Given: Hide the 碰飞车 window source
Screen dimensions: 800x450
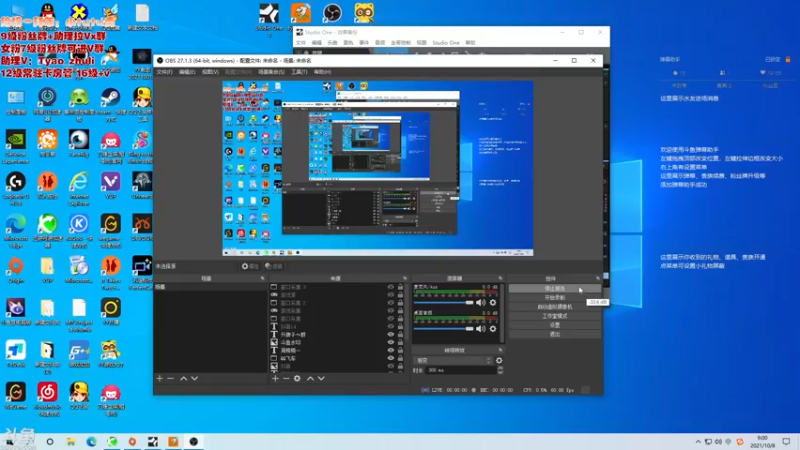Looking at the screenshot, I should pyautogui.click(x=391, y=358).
